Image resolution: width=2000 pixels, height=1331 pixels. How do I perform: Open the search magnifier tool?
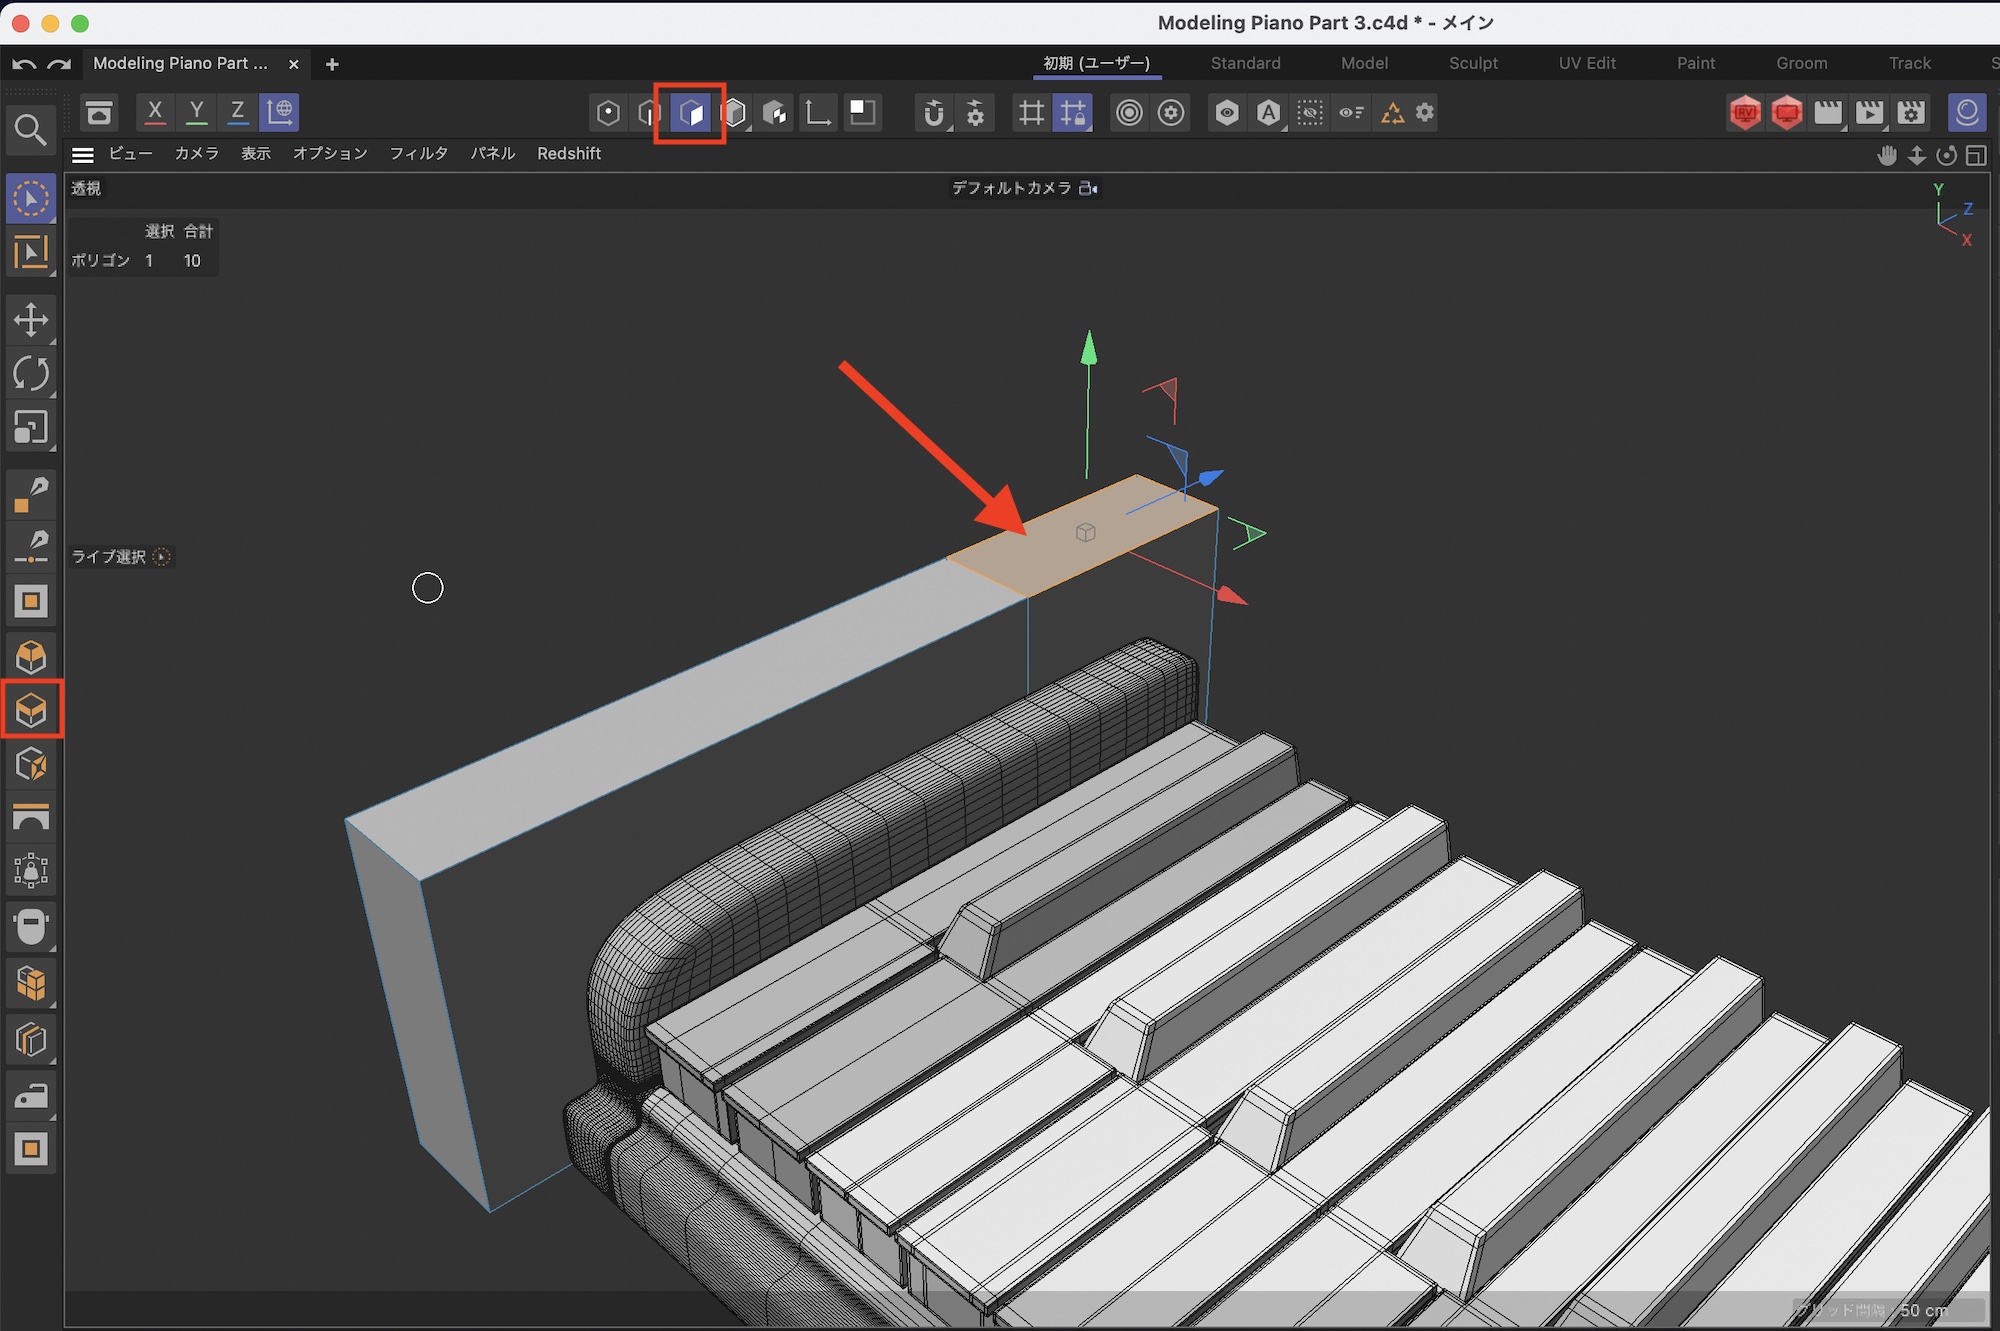(30, 130)
